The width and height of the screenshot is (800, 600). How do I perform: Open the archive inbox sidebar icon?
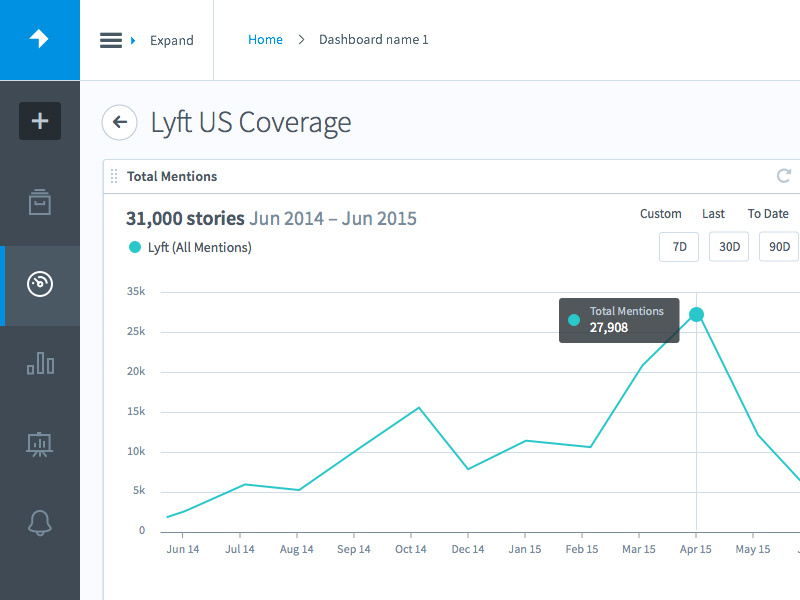pyautogui.click(x=39, y=201)
